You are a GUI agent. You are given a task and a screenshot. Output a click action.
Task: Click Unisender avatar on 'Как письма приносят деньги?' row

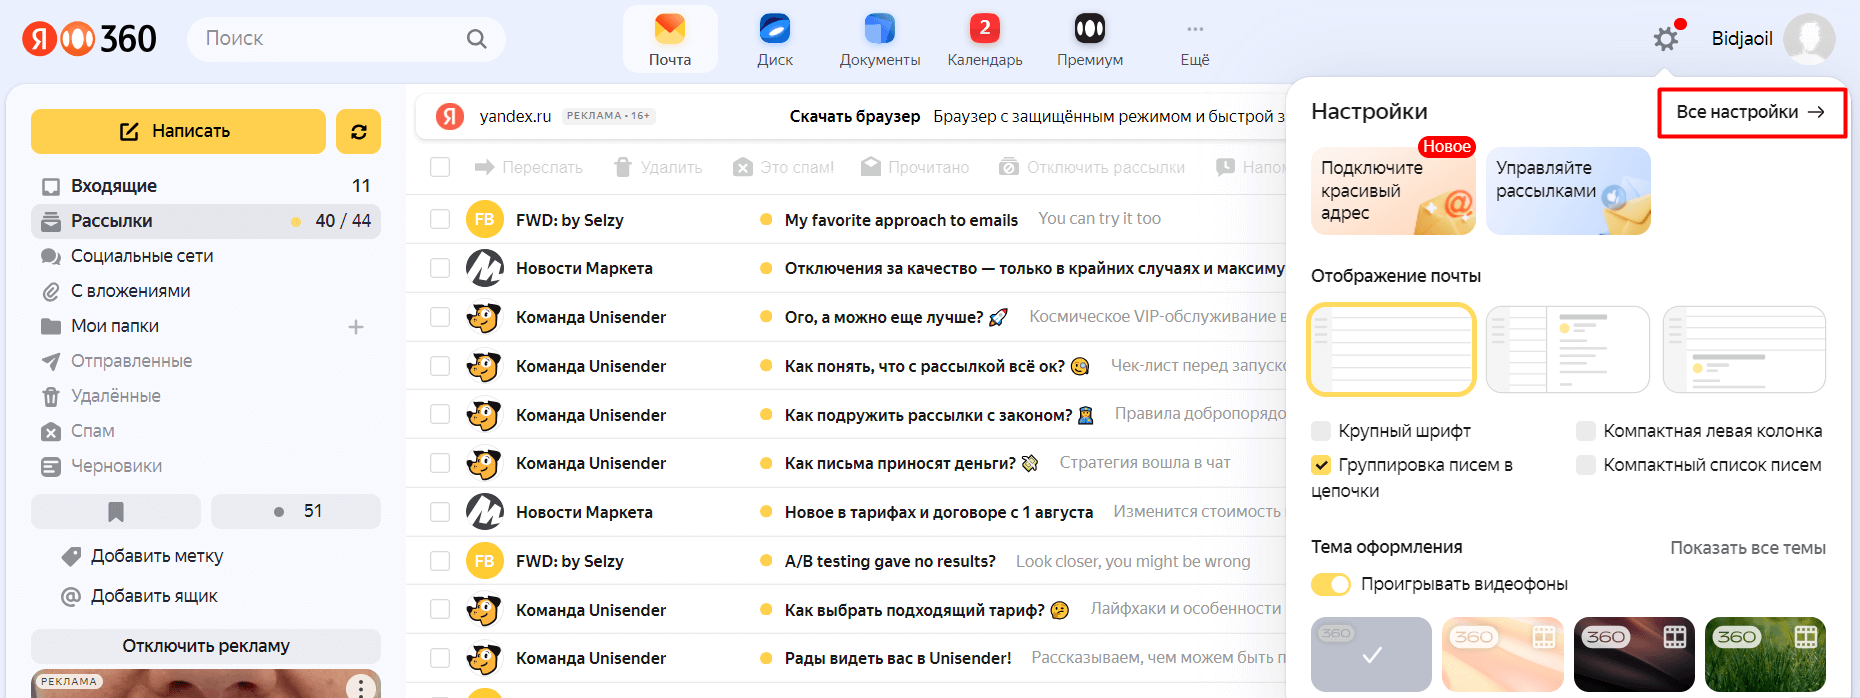point(485,463)
